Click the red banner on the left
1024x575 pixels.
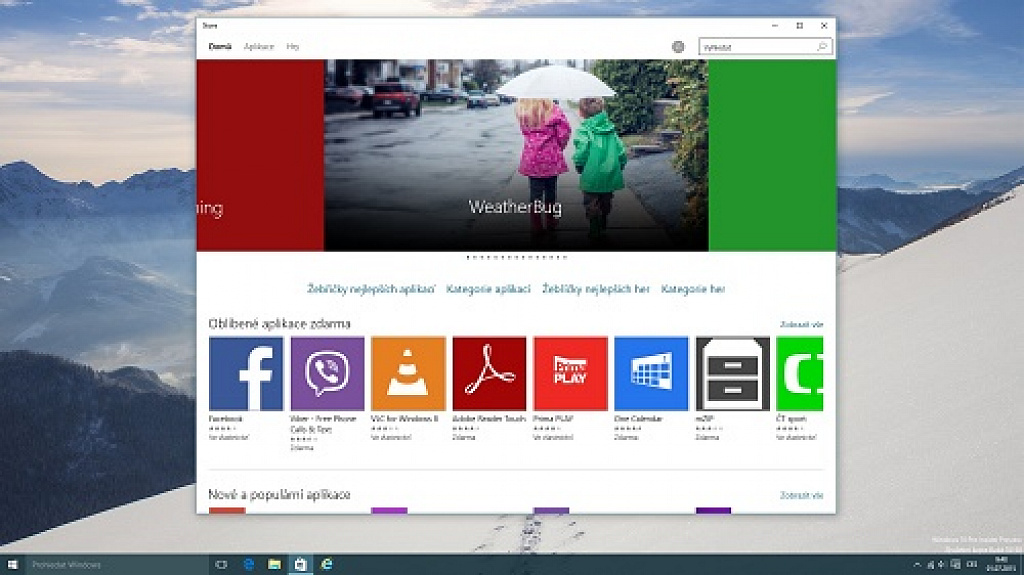click(x=260, y=156)
